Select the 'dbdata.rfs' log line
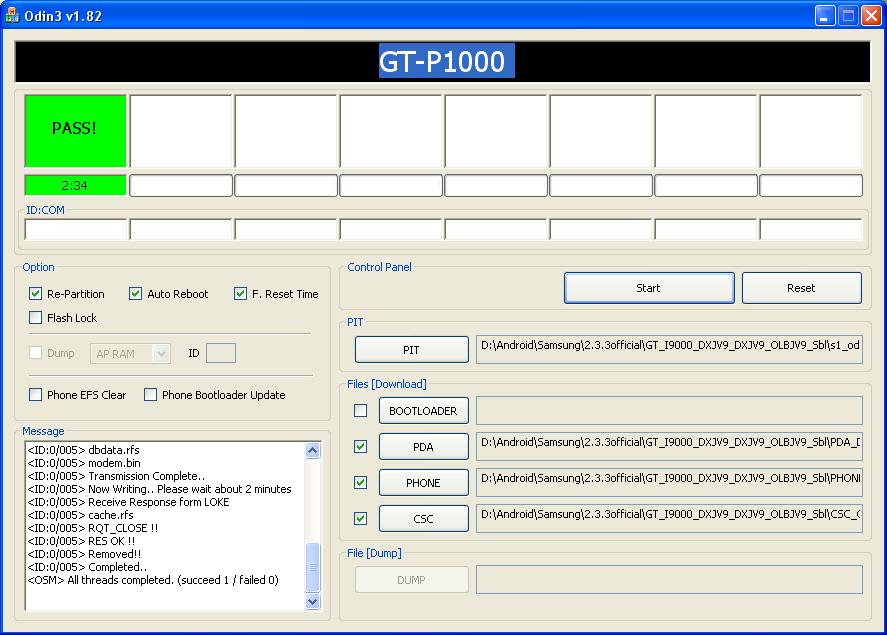Viewport: 887px width, 635px height. (x=83, y=450)
